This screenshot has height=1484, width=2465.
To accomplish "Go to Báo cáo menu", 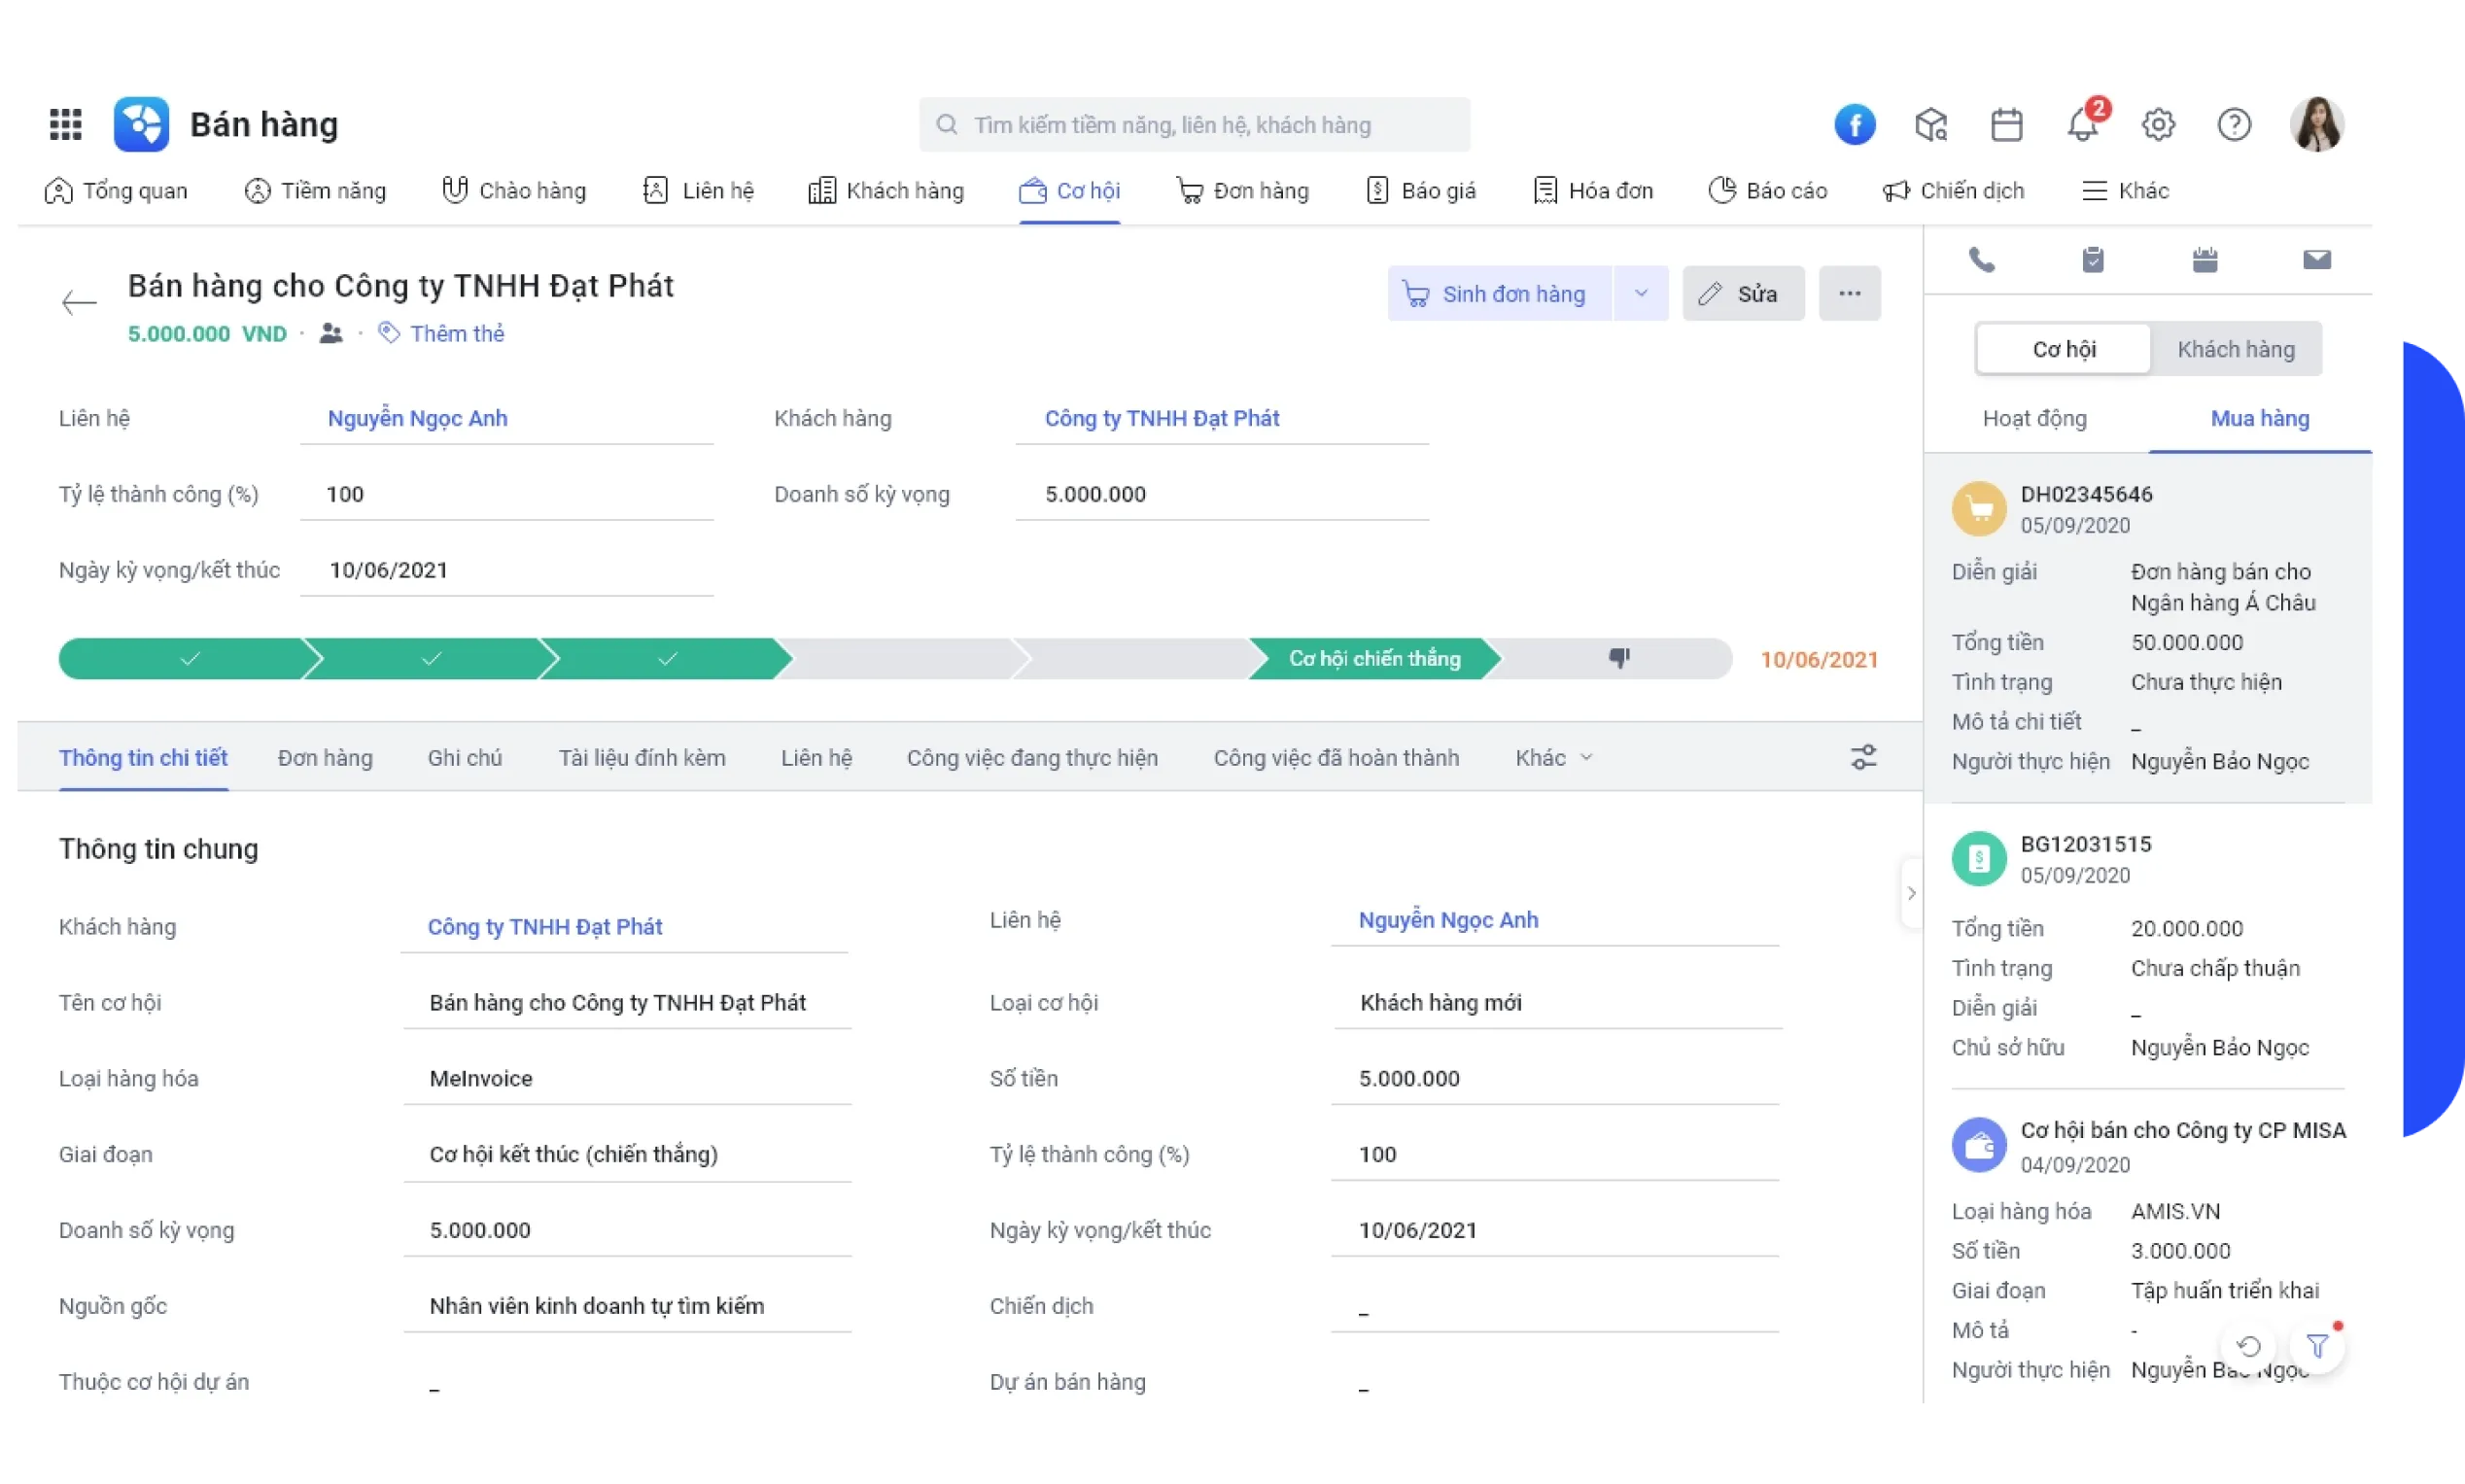I will pos(1767,191).
